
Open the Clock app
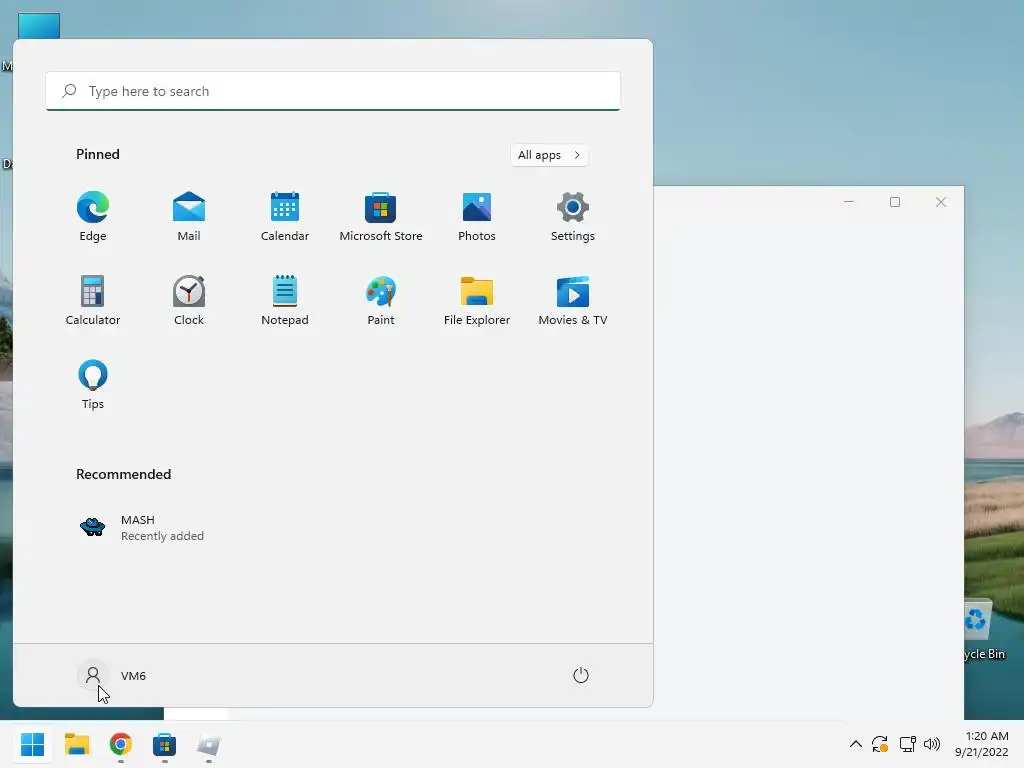(189, 301)
